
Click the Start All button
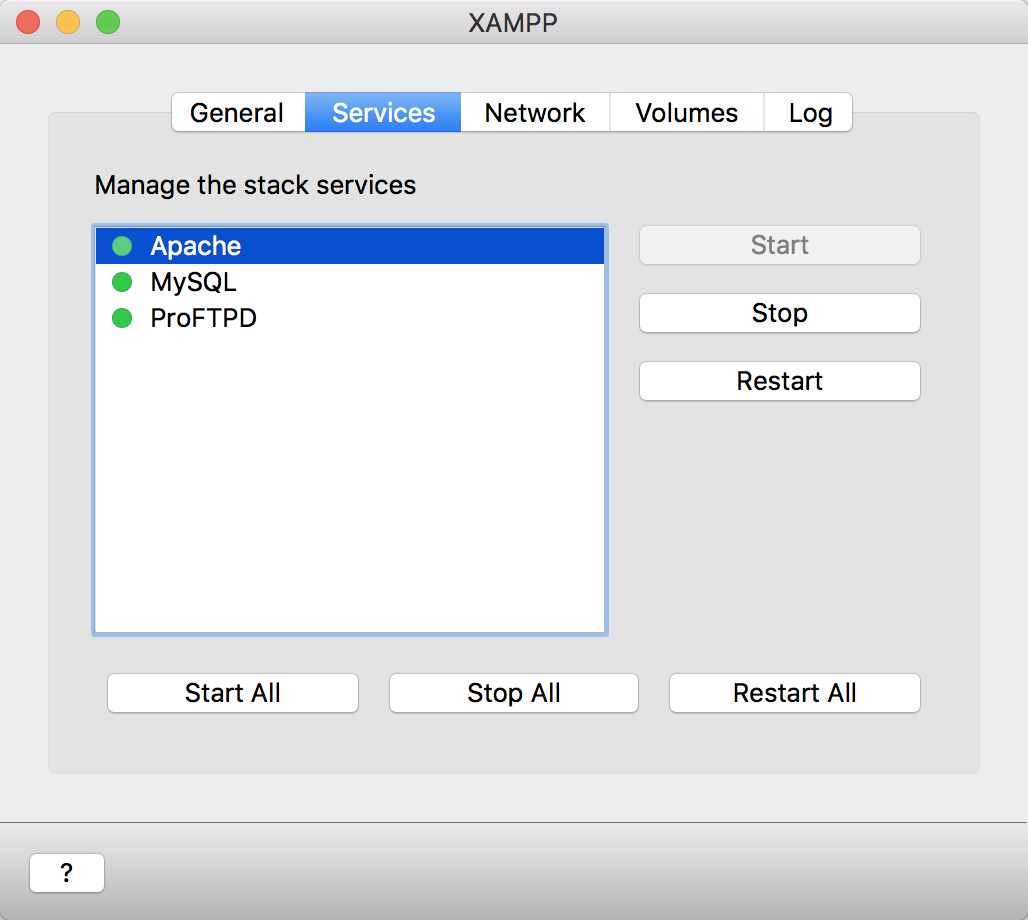pyautogui.click(x=233, y=693)
